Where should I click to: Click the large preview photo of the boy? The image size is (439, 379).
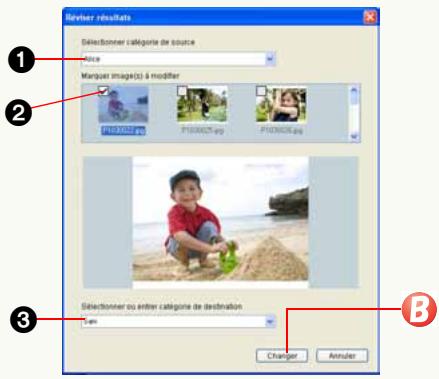(x=220, y=222)
